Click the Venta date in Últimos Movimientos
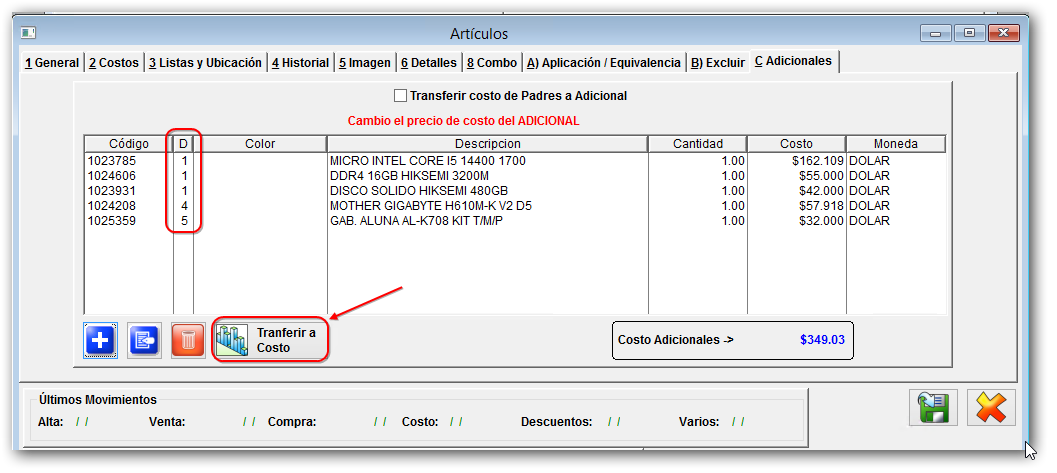 [249, 422]
